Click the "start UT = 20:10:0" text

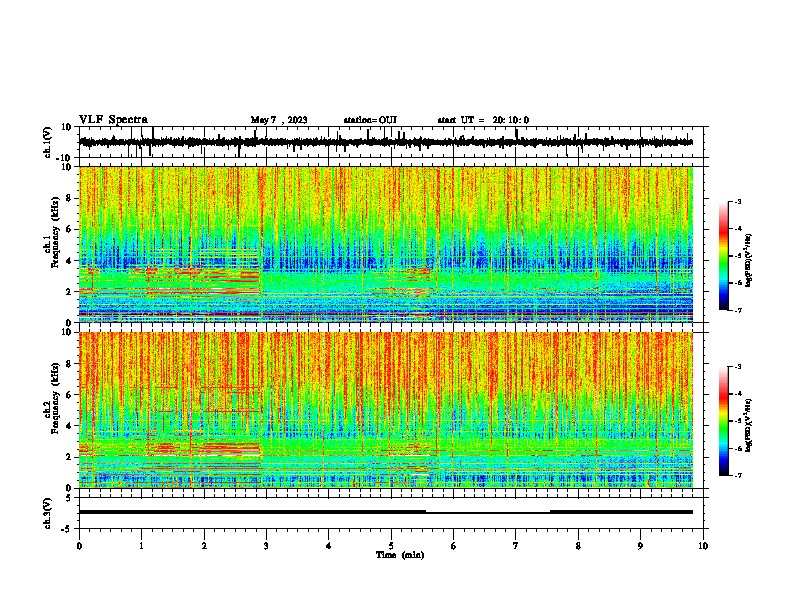(483, 120)
